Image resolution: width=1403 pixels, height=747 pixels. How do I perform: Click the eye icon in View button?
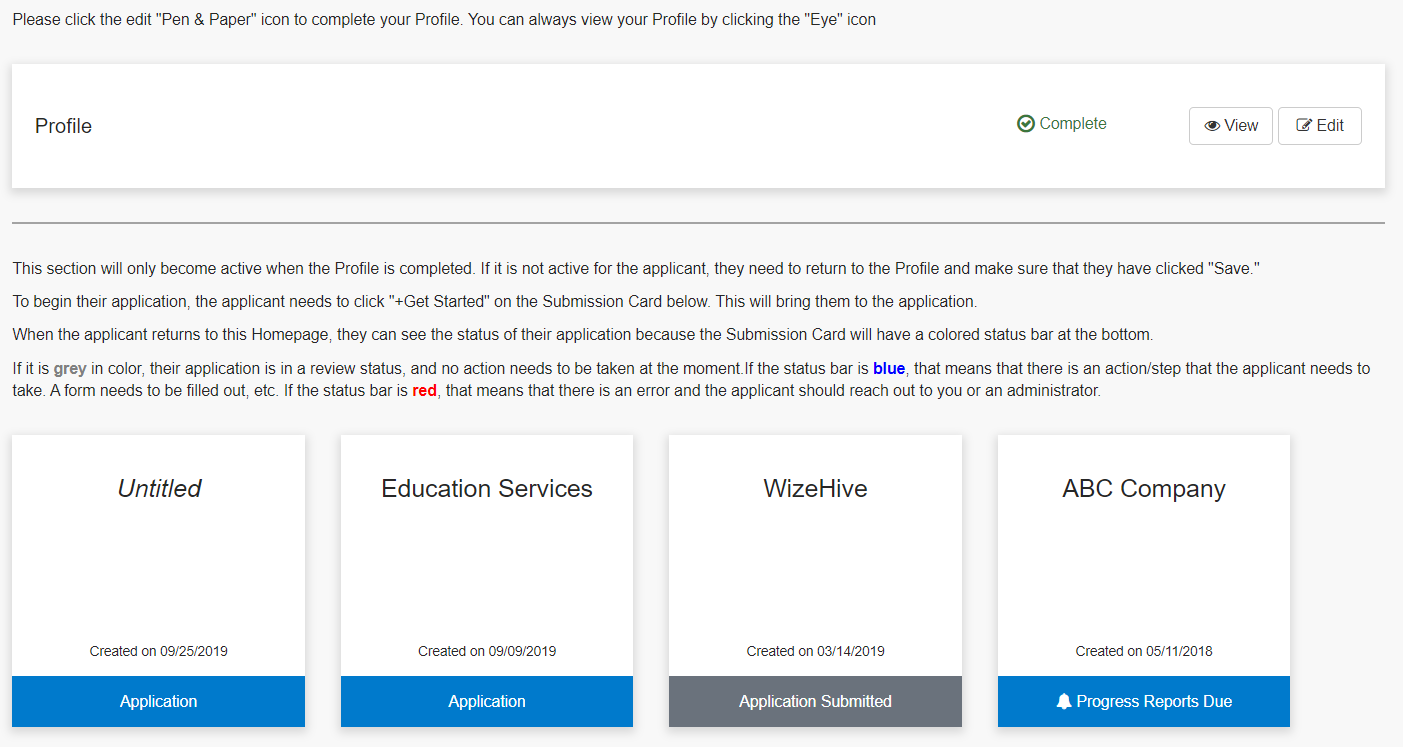click(x=1212, y=126)
